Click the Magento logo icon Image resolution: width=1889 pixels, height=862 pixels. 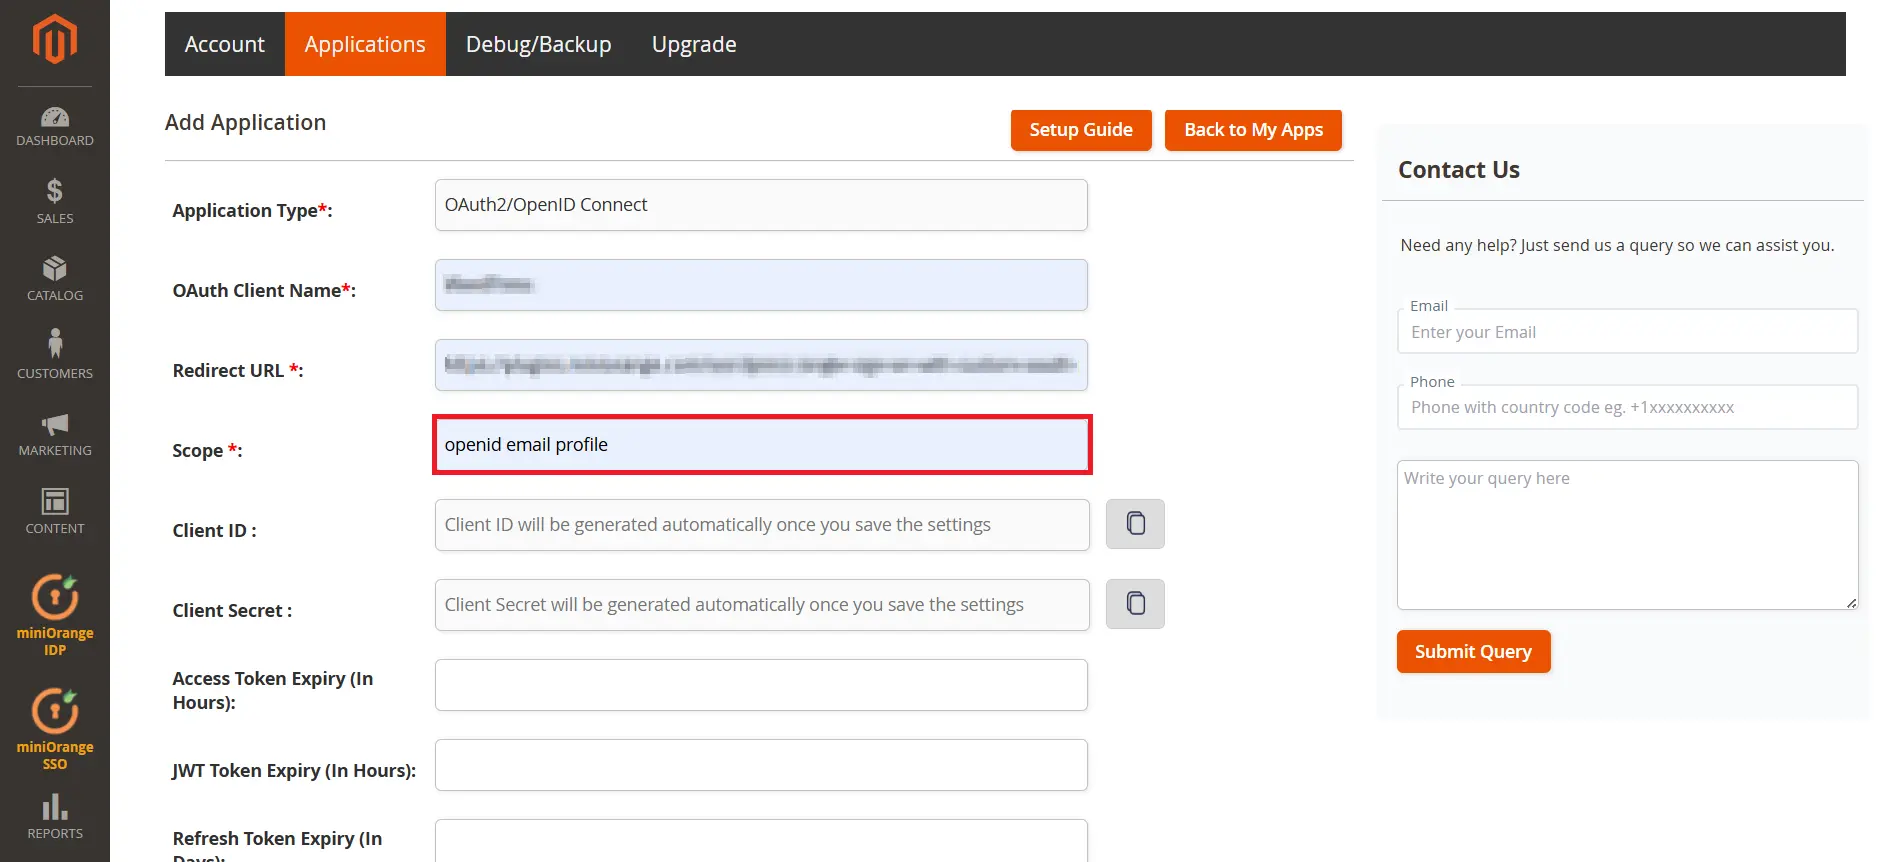point(55,39)
